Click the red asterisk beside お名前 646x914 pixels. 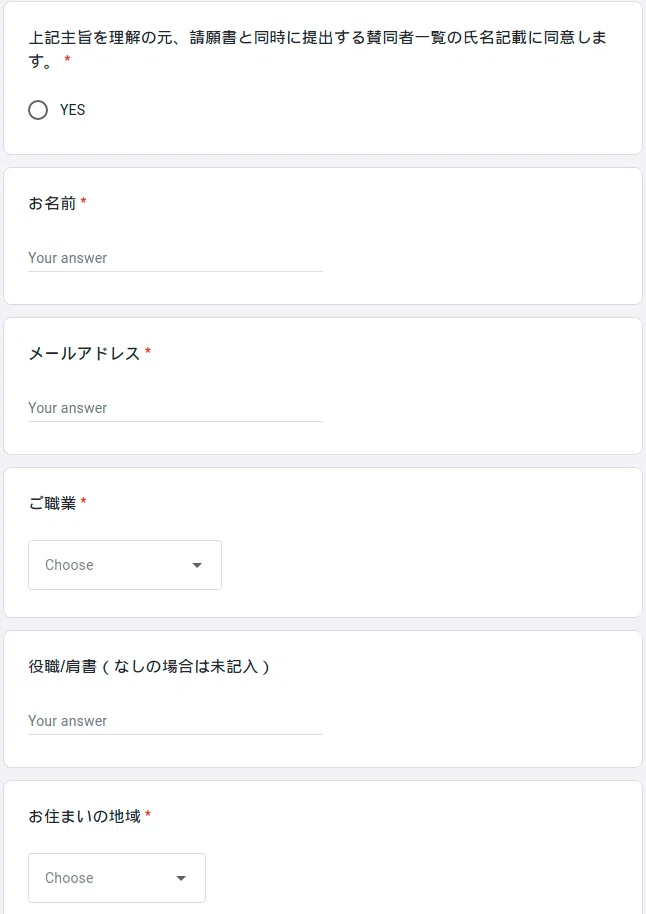[83, 202]
